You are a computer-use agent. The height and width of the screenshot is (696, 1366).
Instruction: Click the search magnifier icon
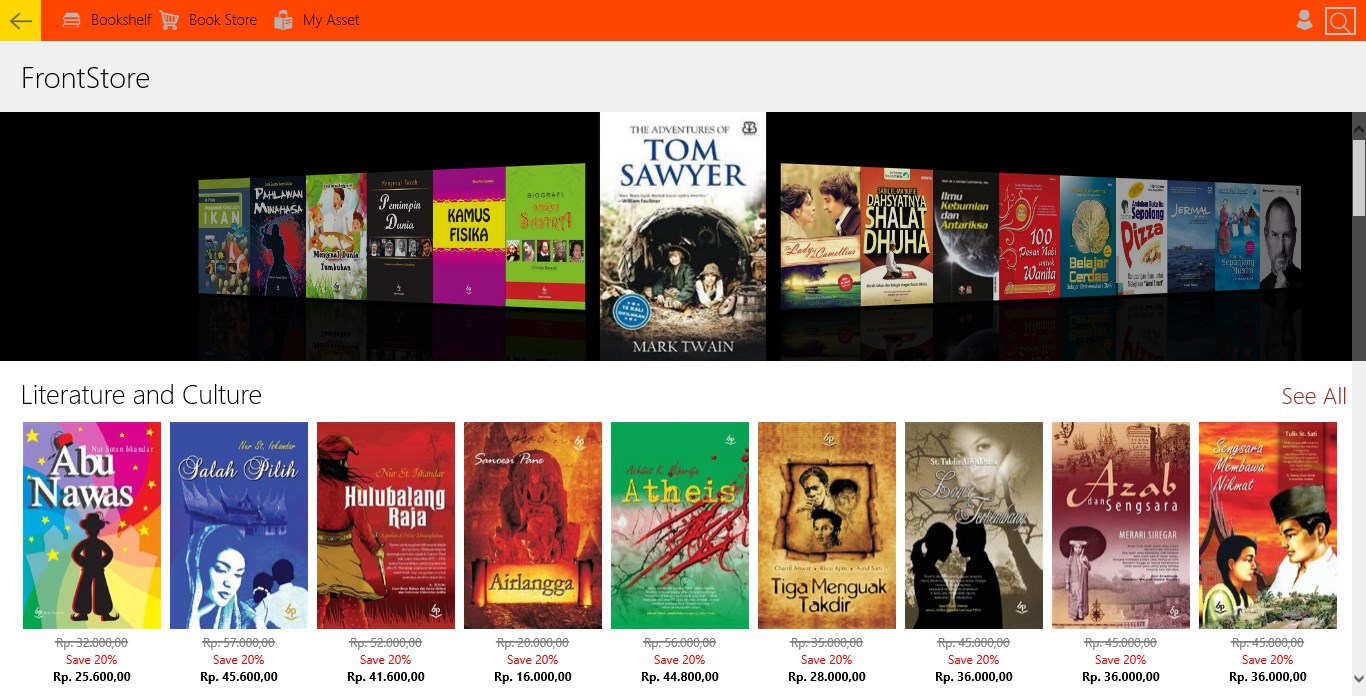pyautogui.click(x=1339, y=21)
